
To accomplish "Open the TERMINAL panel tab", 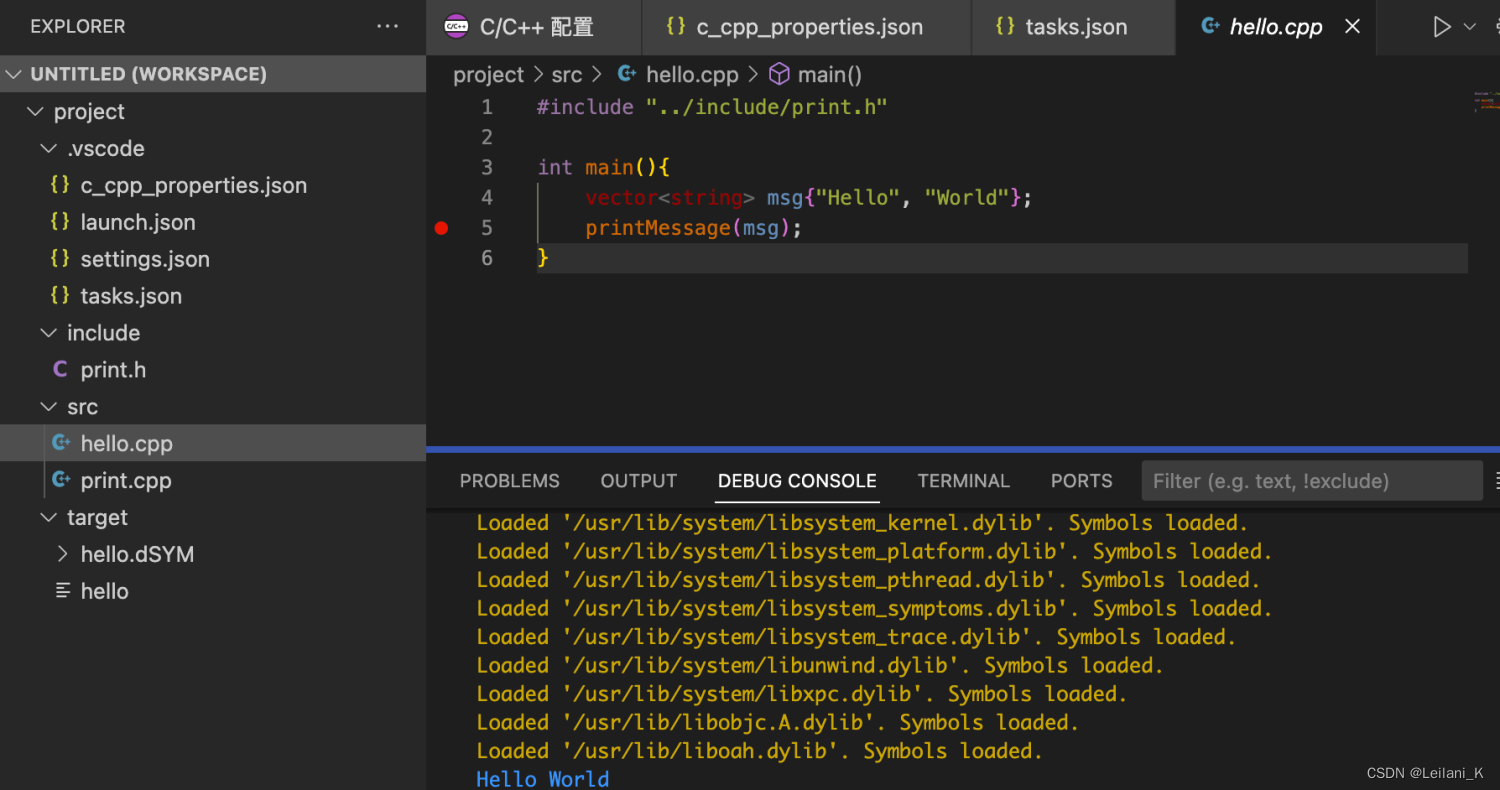I will pyautogui.click(x=963, y=481).
